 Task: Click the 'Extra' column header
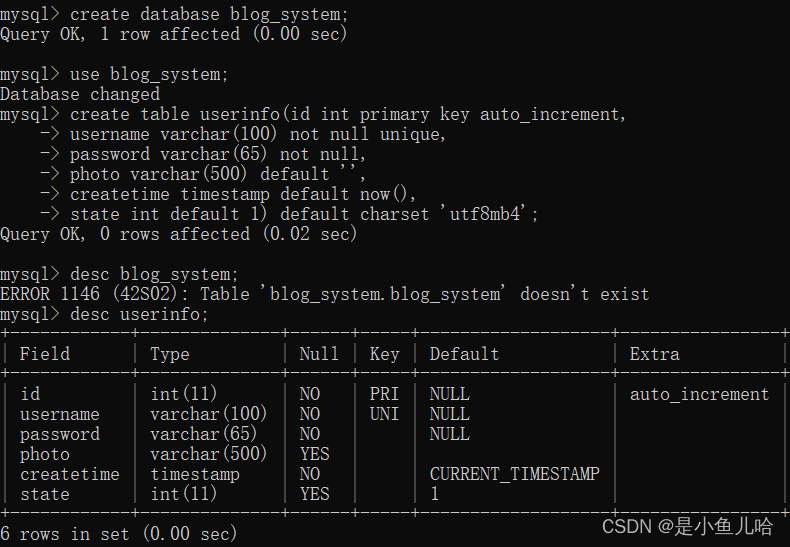[x=654, y=354]
